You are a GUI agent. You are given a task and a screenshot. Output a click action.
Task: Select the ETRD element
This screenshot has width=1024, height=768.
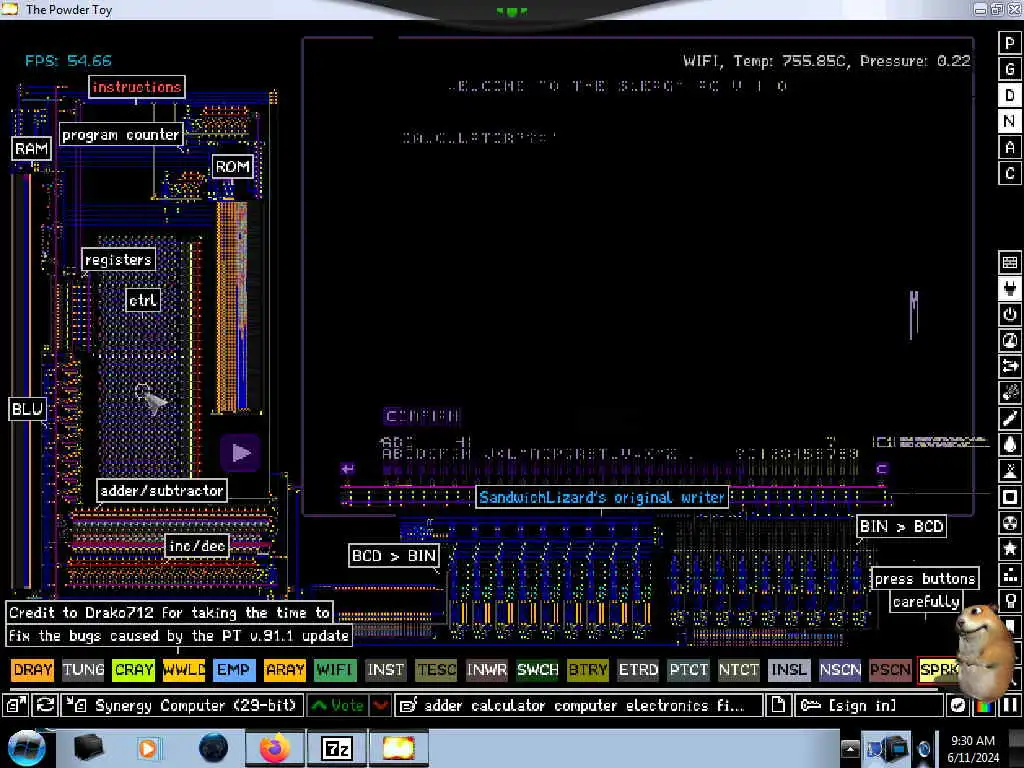pyautogui.click(x=638, y=670)
